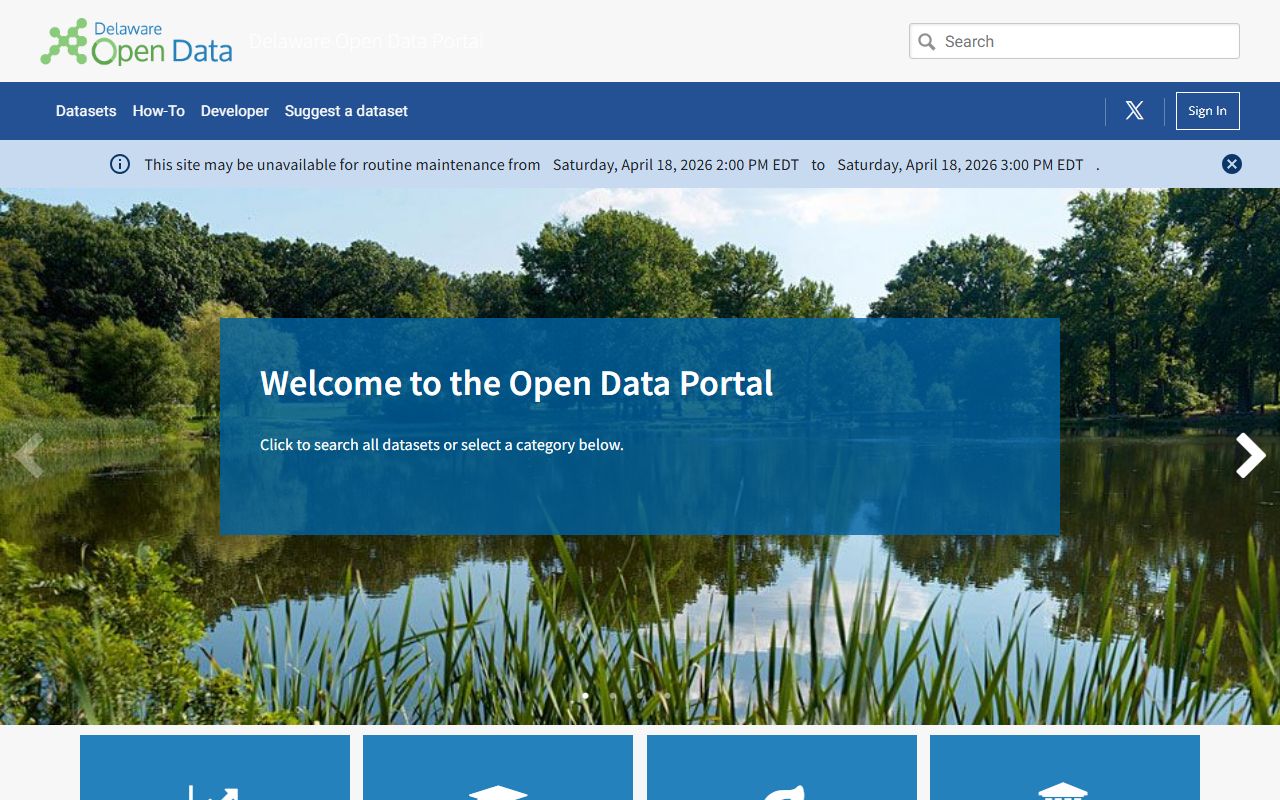Advance carousel with the right arrow
Image resolution: width=1280 pixels, height=800 pixels.
1250,456
